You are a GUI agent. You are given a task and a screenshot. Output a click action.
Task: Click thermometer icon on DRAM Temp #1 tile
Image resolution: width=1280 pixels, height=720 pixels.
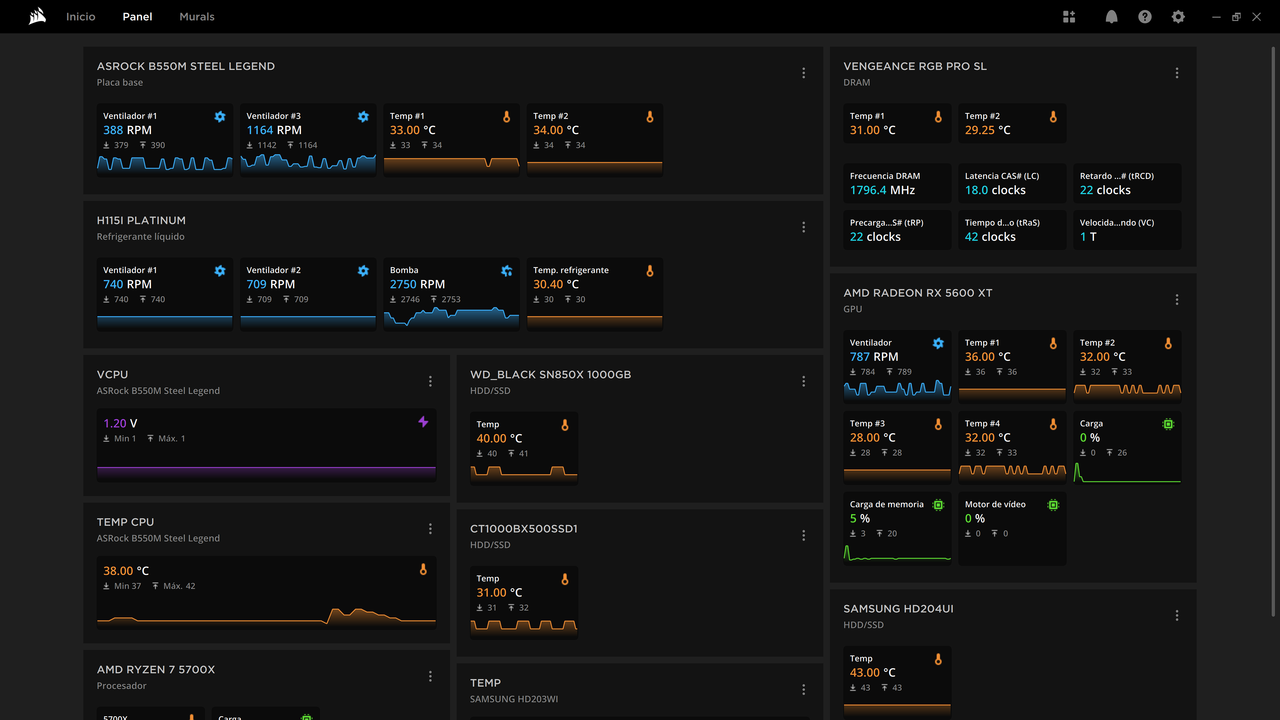[938, 117]
